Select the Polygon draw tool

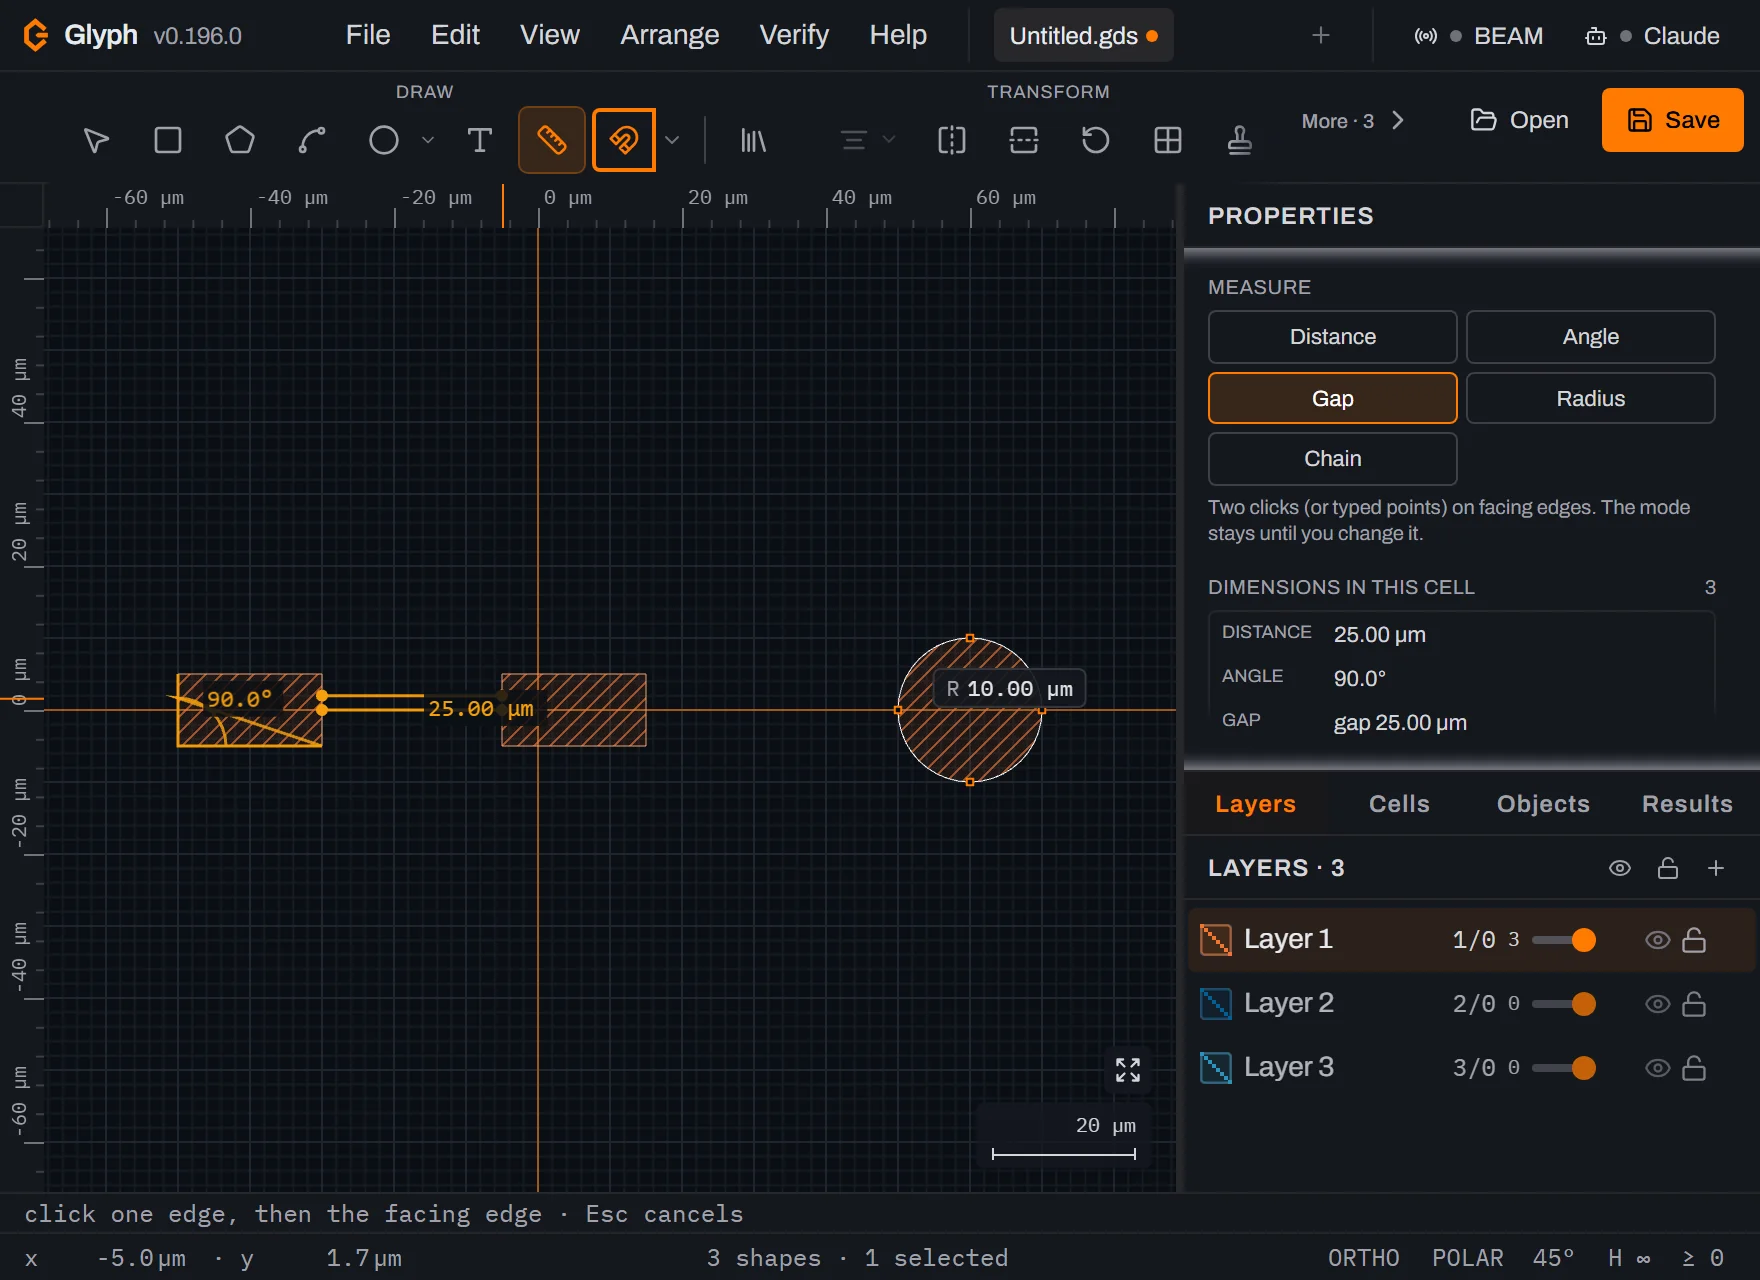[x=240, y=140]
